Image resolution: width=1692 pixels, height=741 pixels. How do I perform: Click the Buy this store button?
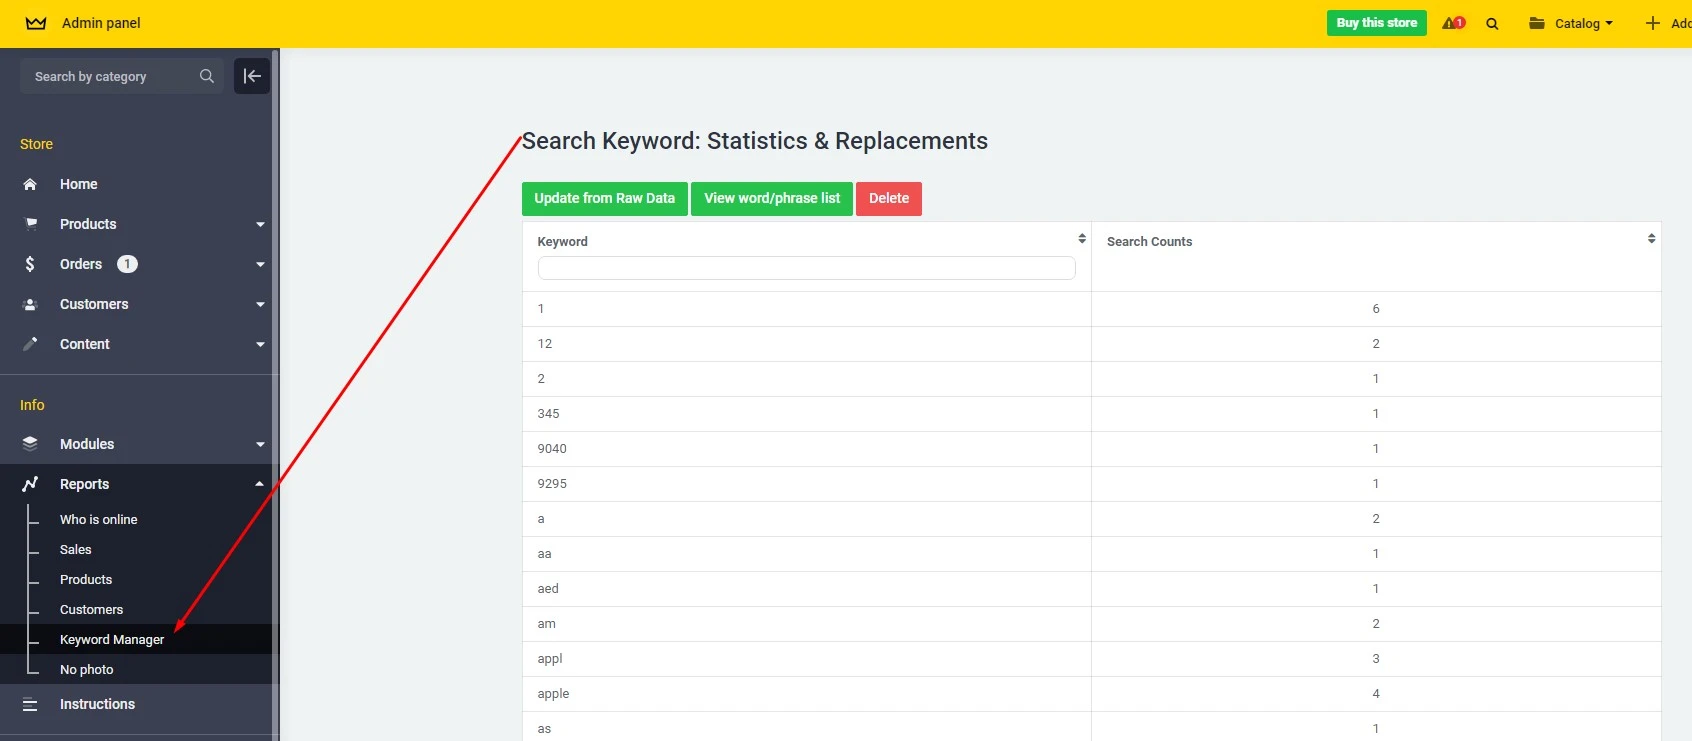coord(1377,23)
